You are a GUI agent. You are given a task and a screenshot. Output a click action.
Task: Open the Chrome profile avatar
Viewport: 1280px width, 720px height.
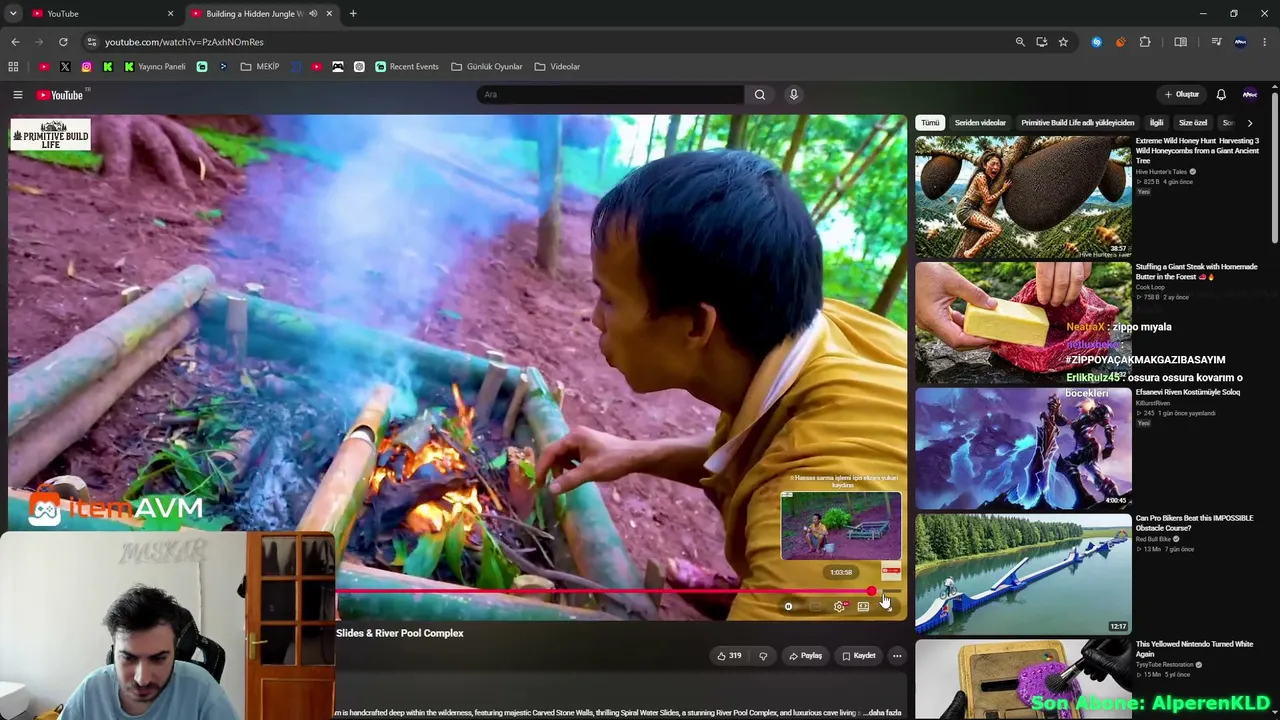tap(1240, 42)
